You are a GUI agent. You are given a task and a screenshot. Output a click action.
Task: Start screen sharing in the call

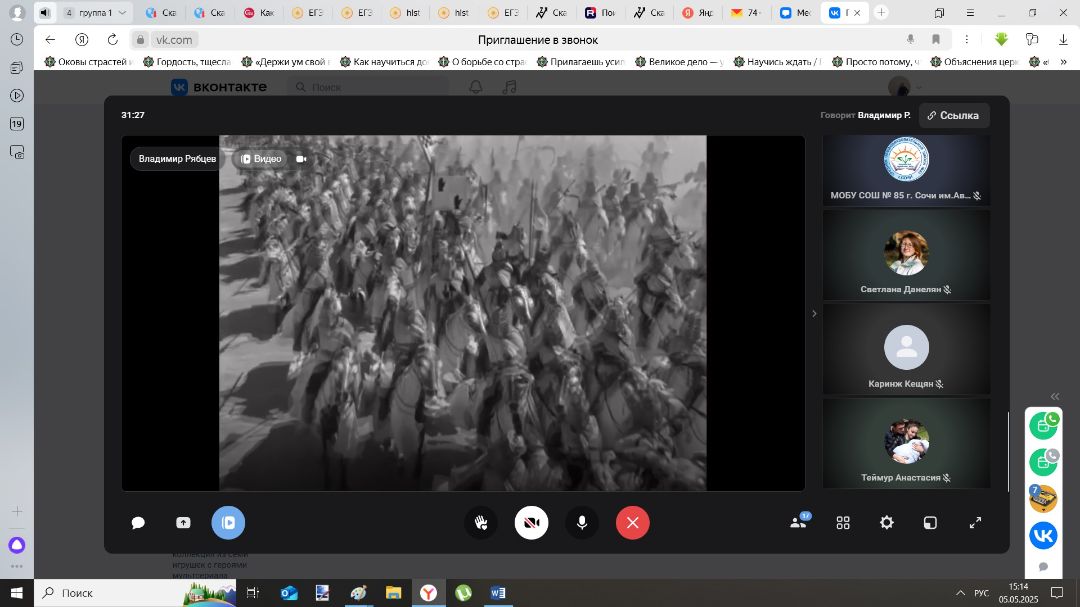point(183,523)
